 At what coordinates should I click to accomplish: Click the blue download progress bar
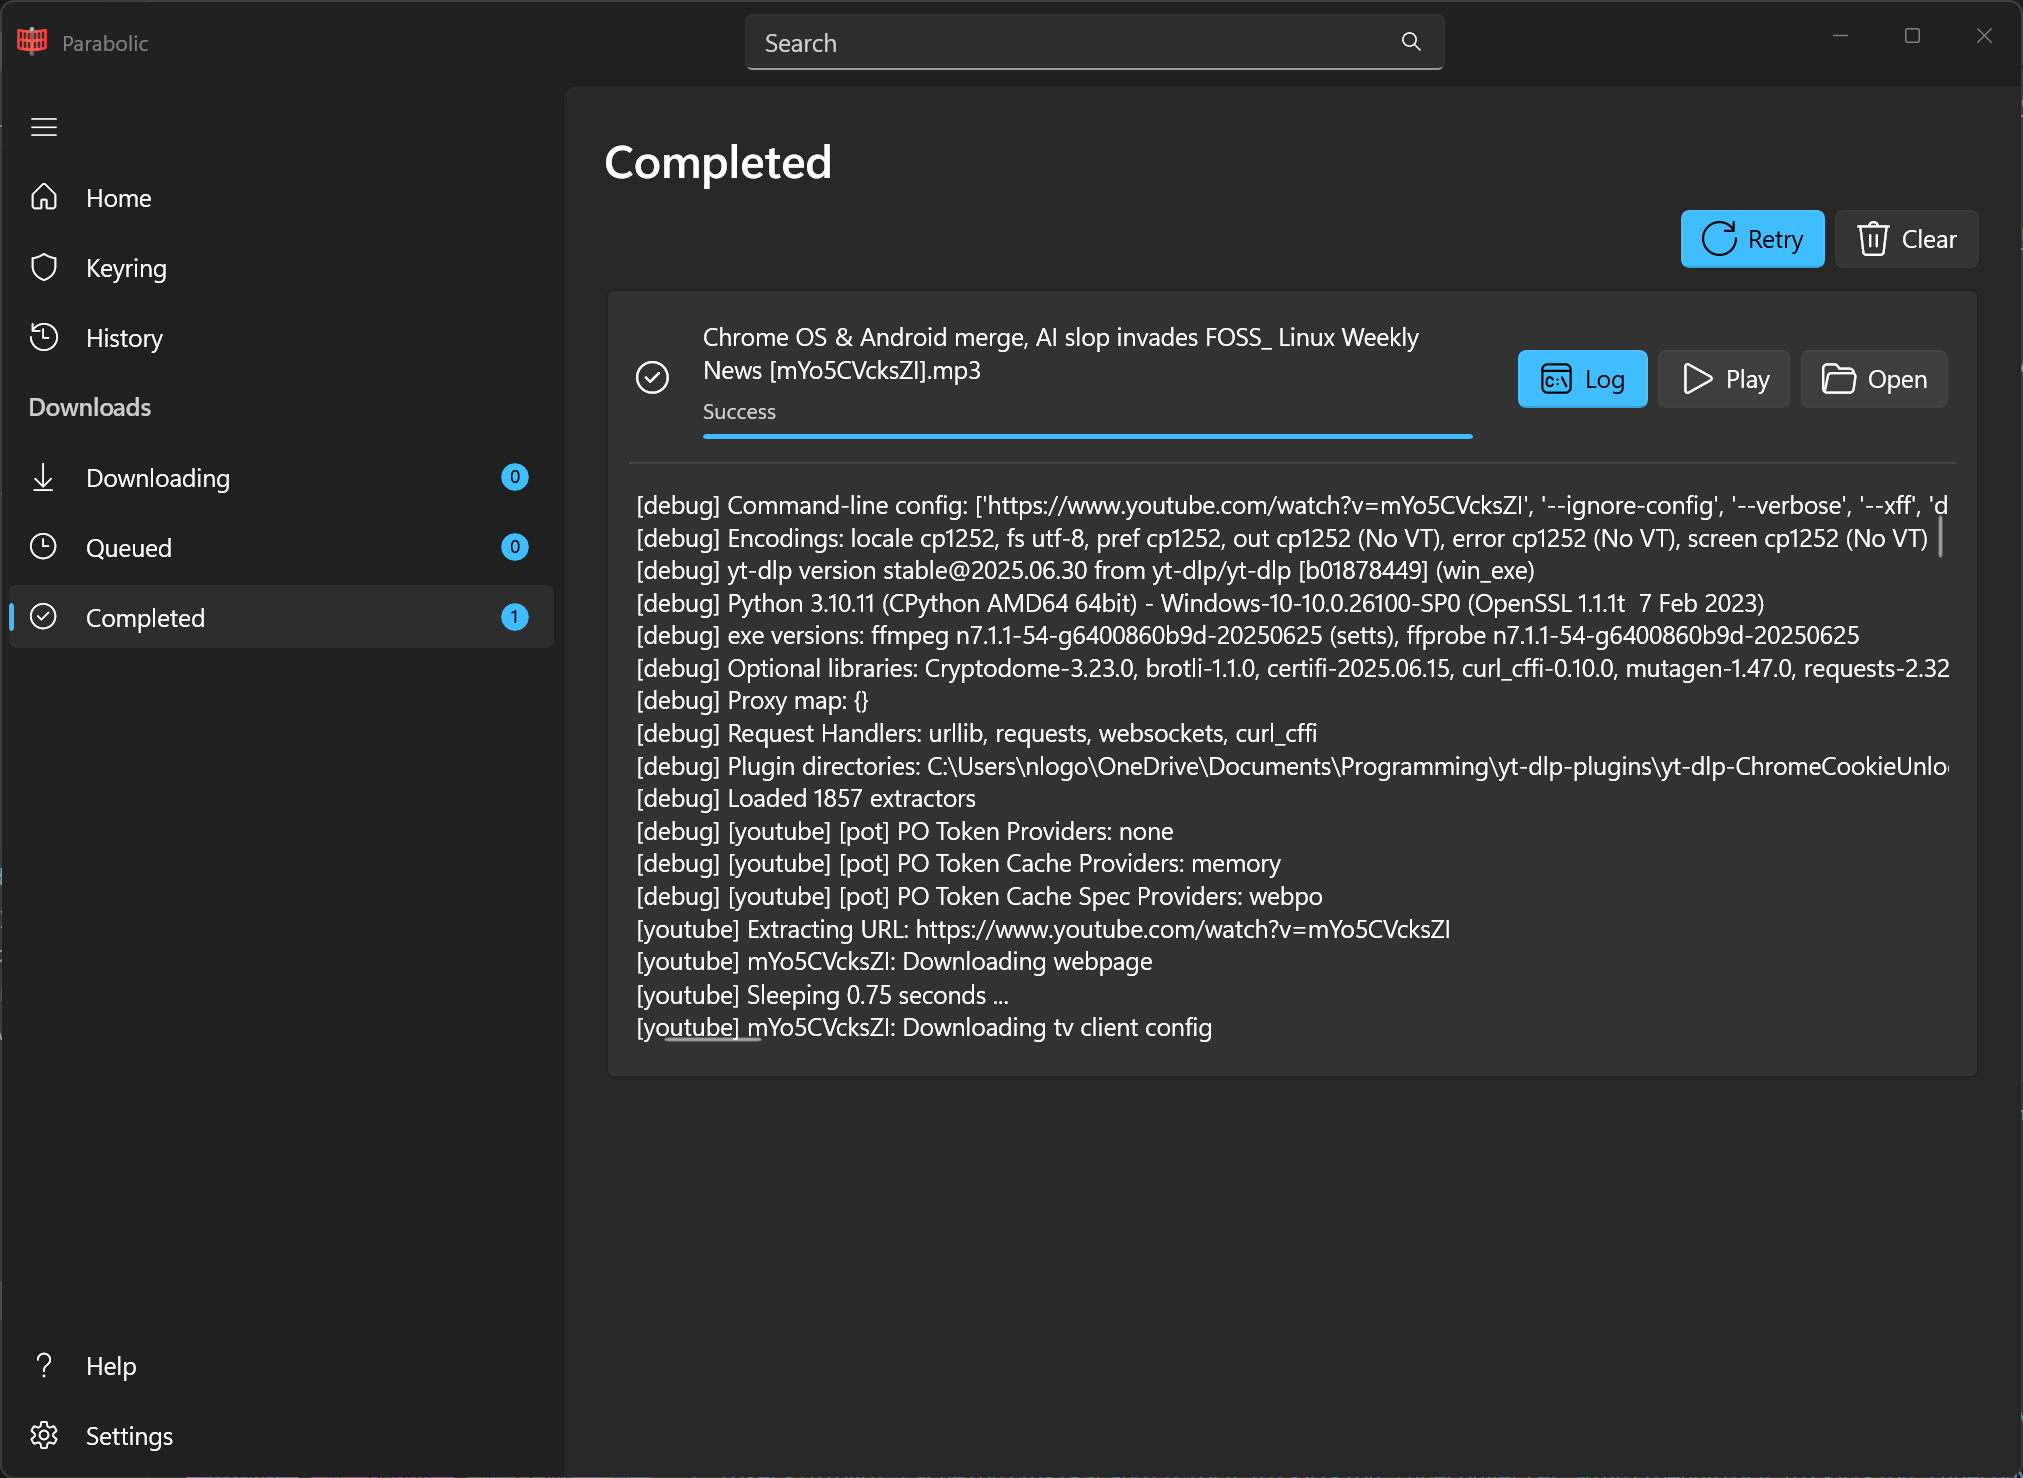(x=1087, y=436)
